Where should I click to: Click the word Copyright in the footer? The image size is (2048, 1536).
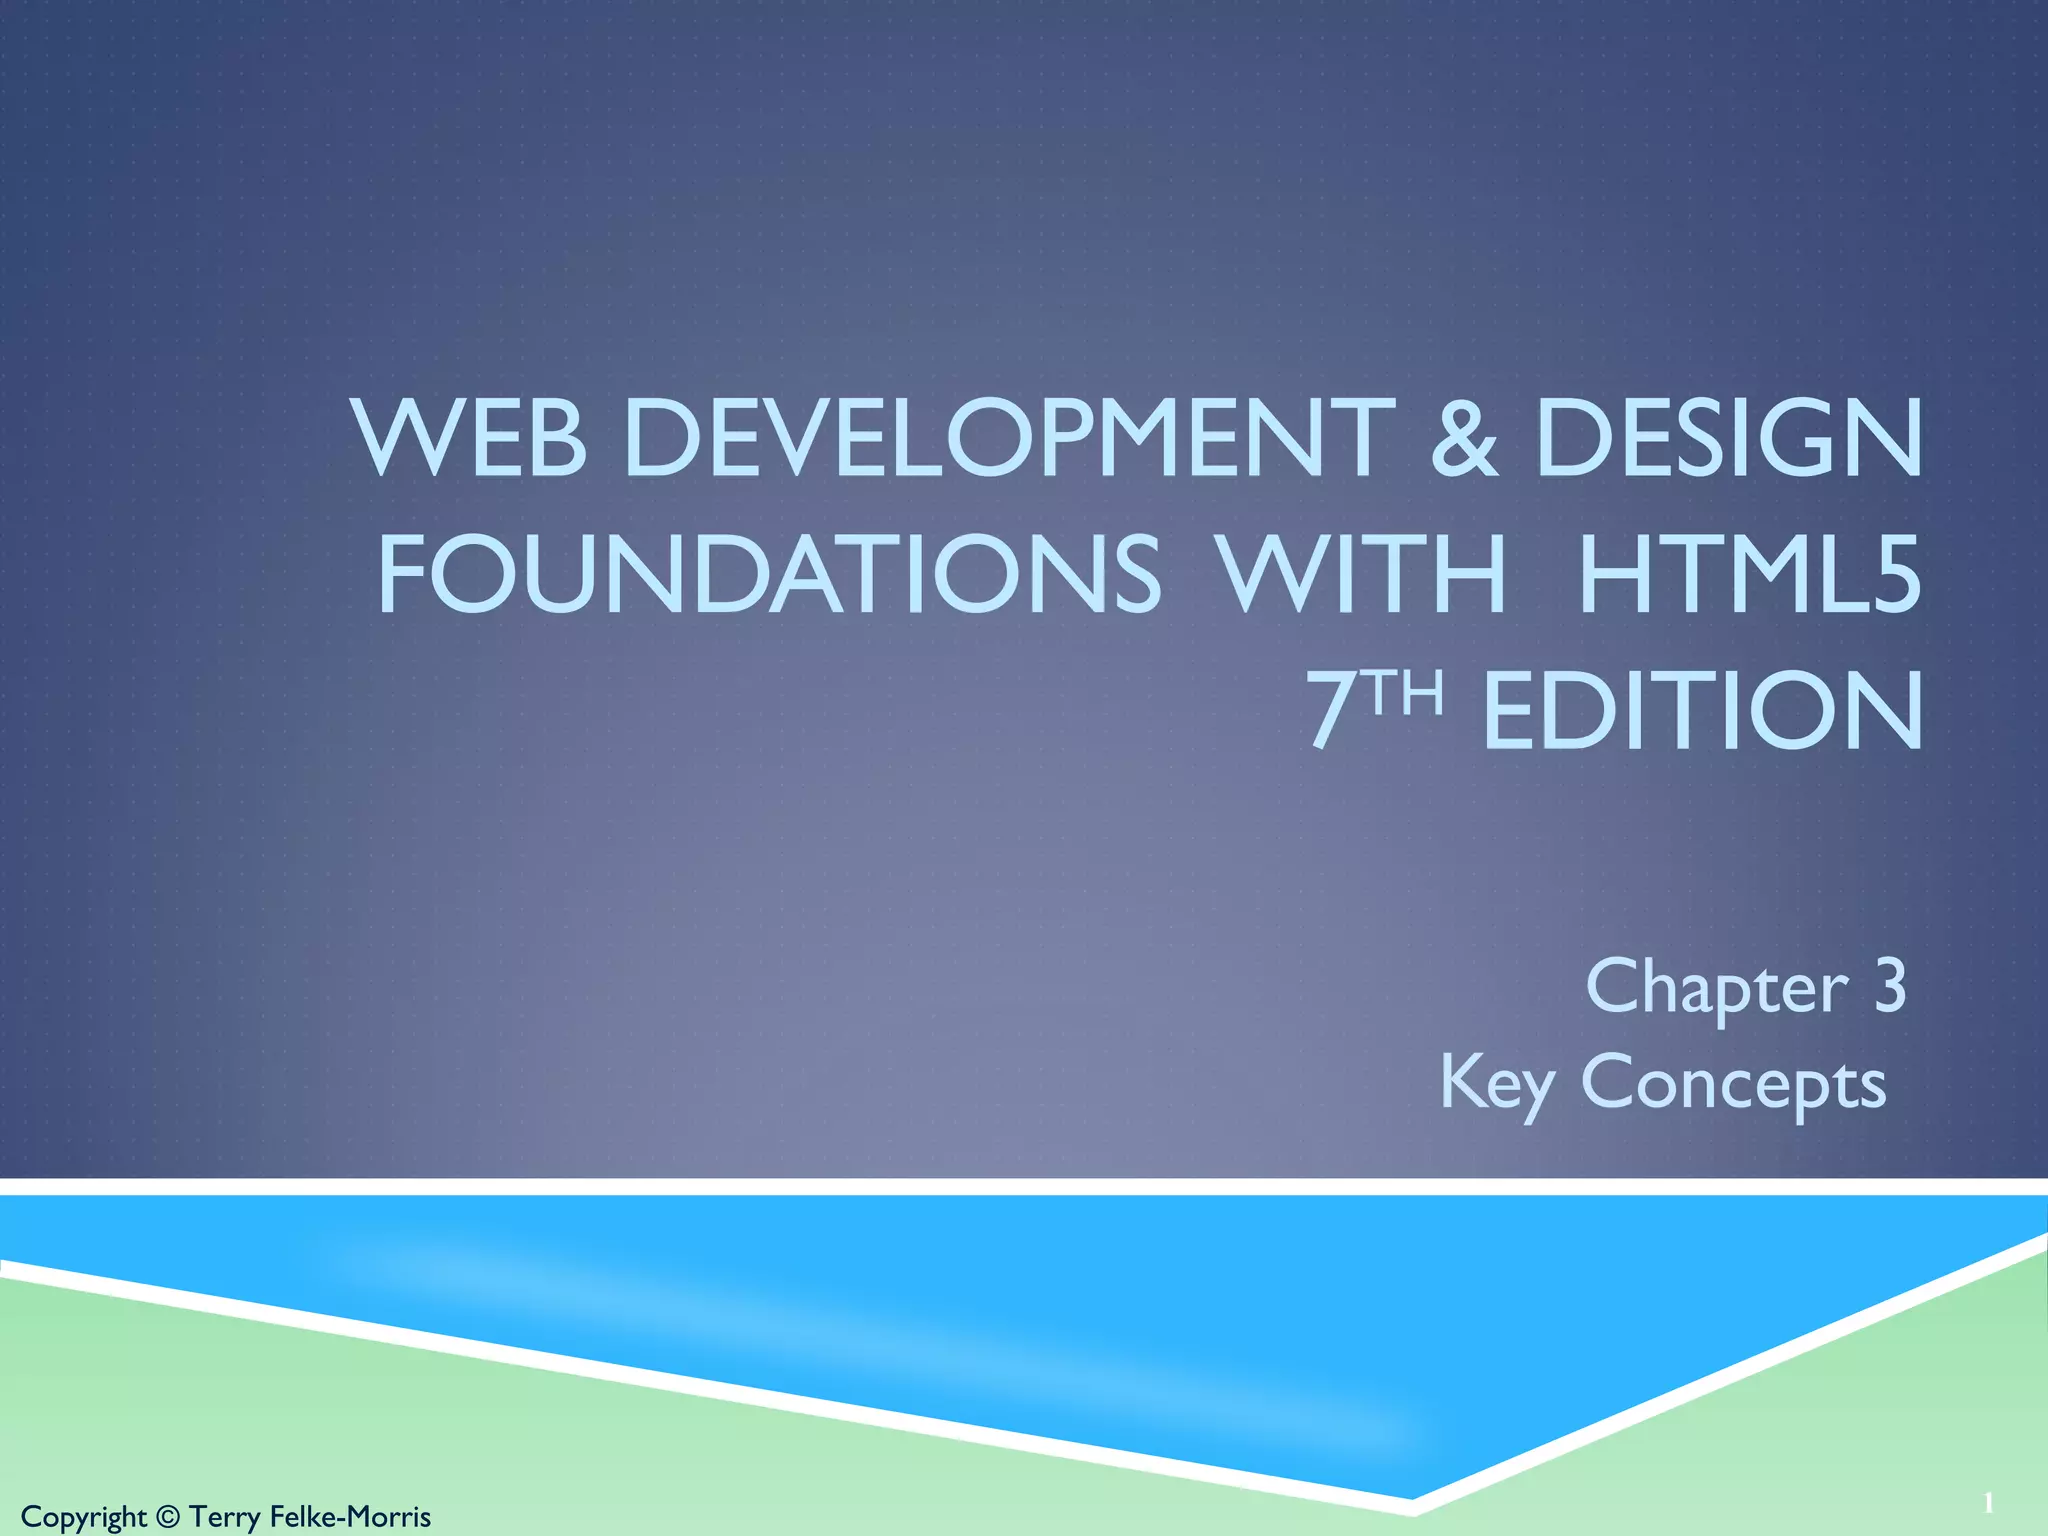pos(84,1517)
